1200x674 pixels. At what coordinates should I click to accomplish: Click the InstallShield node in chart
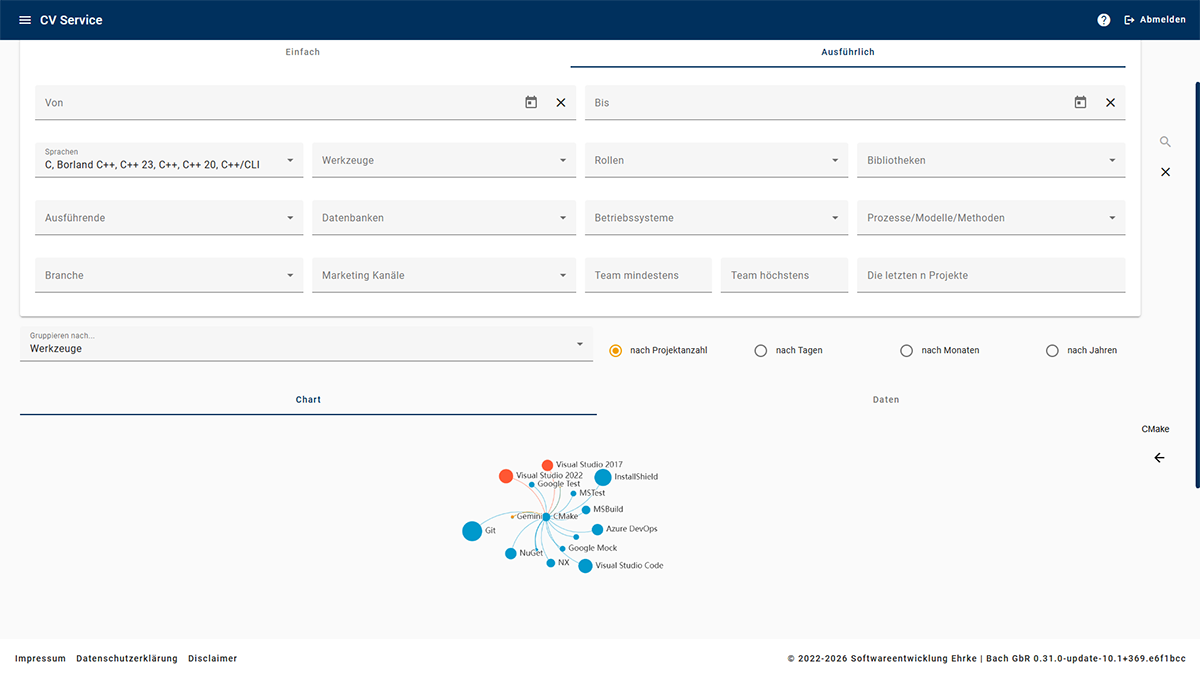pos(603,477)
